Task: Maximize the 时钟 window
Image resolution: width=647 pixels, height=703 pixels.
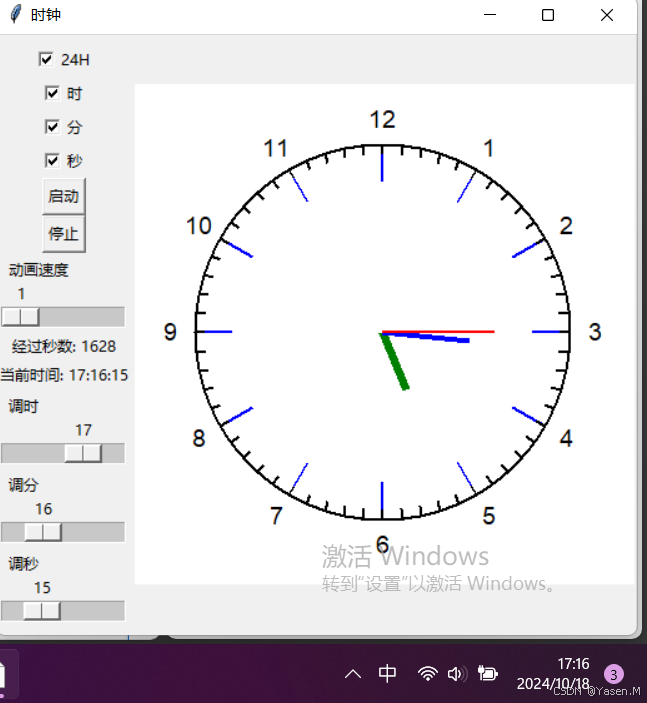Action: [x=548, y=15]
